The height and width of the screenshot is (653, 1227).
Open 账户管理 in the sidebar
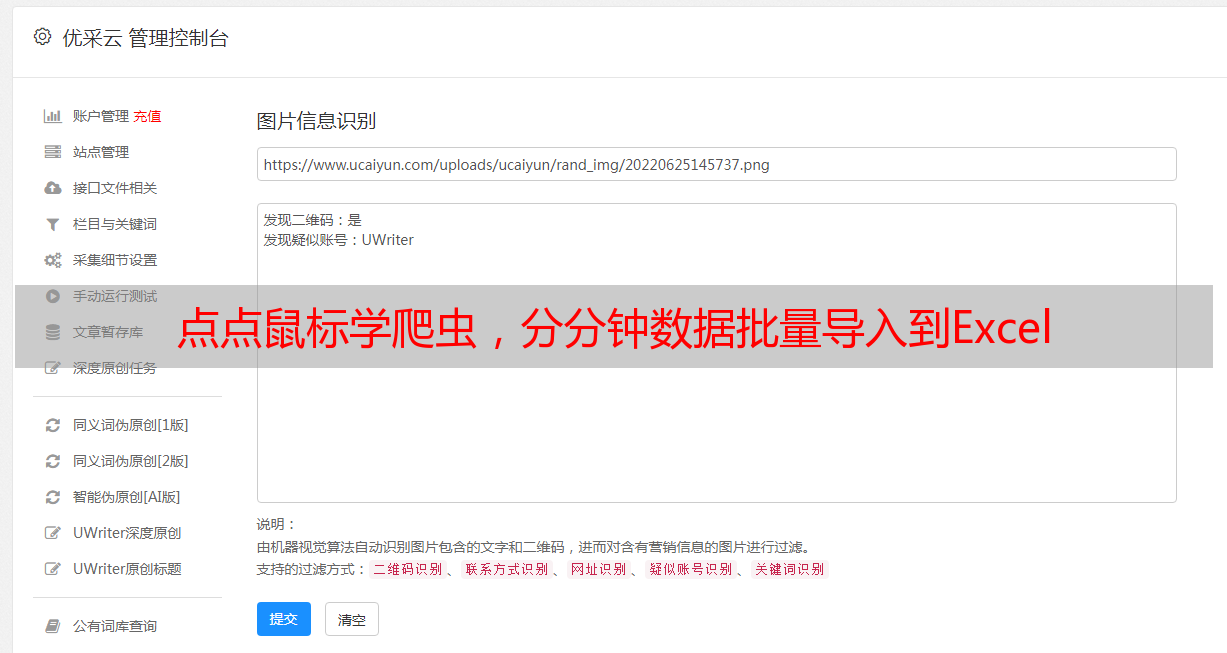[101, 116]
